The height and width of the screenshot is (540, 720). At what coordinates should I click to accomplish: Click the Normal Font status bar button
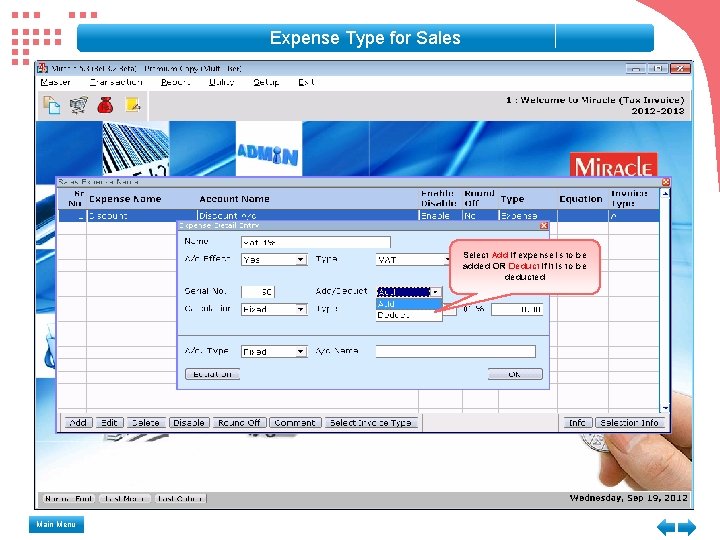point(69,499)
